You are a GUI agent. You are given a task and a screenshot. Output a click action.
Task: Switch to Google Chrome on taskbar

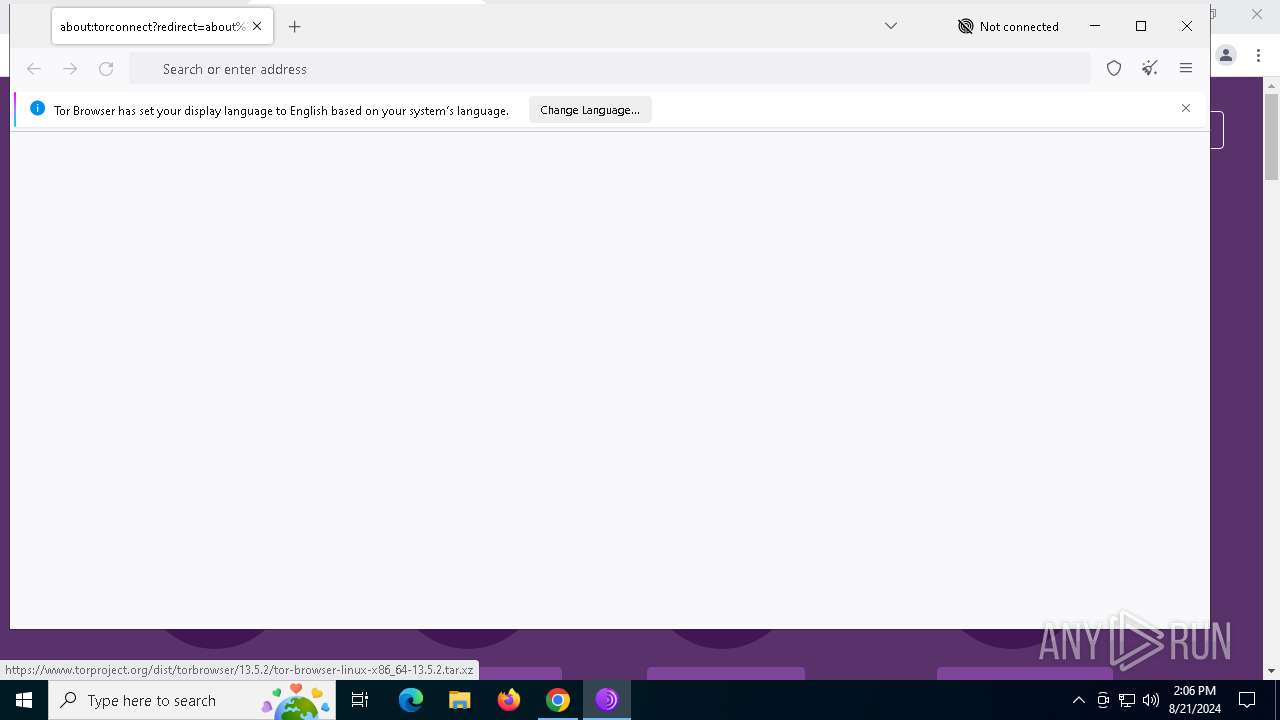point(558,700)
